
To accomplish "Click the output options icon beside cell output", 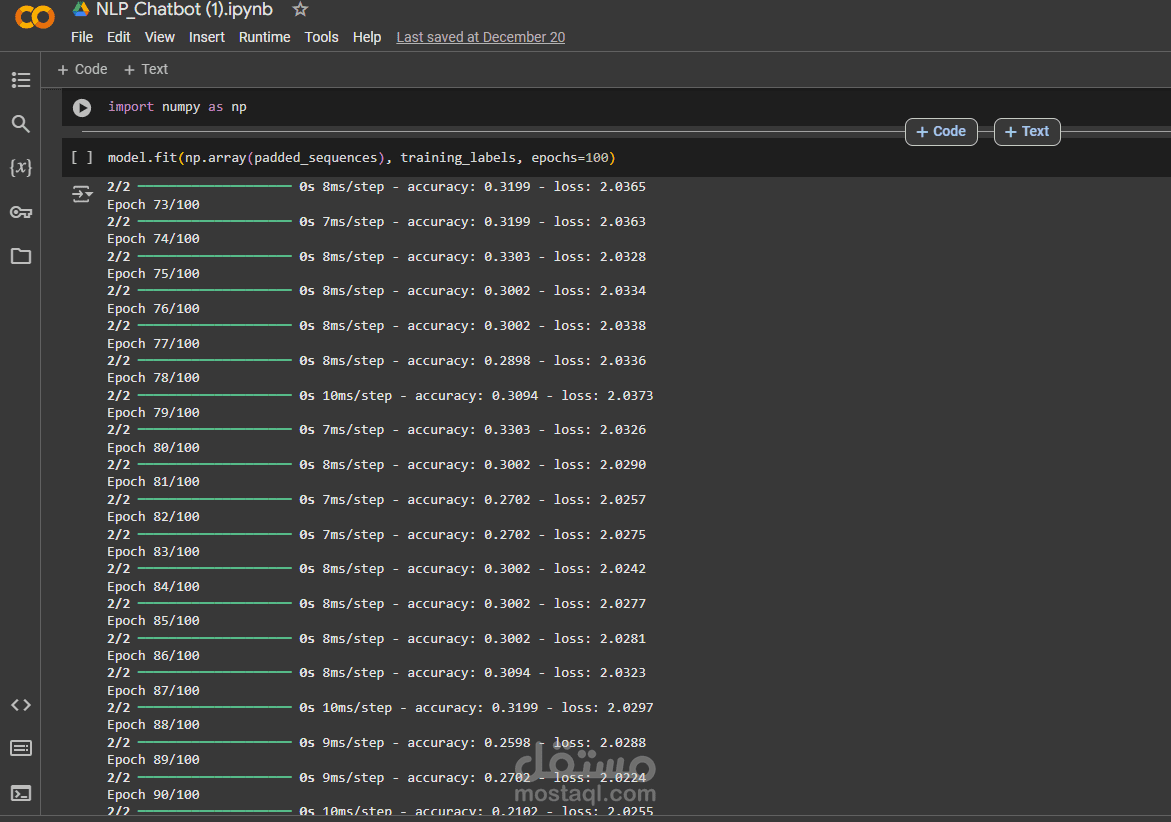I will [x=82, y=194].
